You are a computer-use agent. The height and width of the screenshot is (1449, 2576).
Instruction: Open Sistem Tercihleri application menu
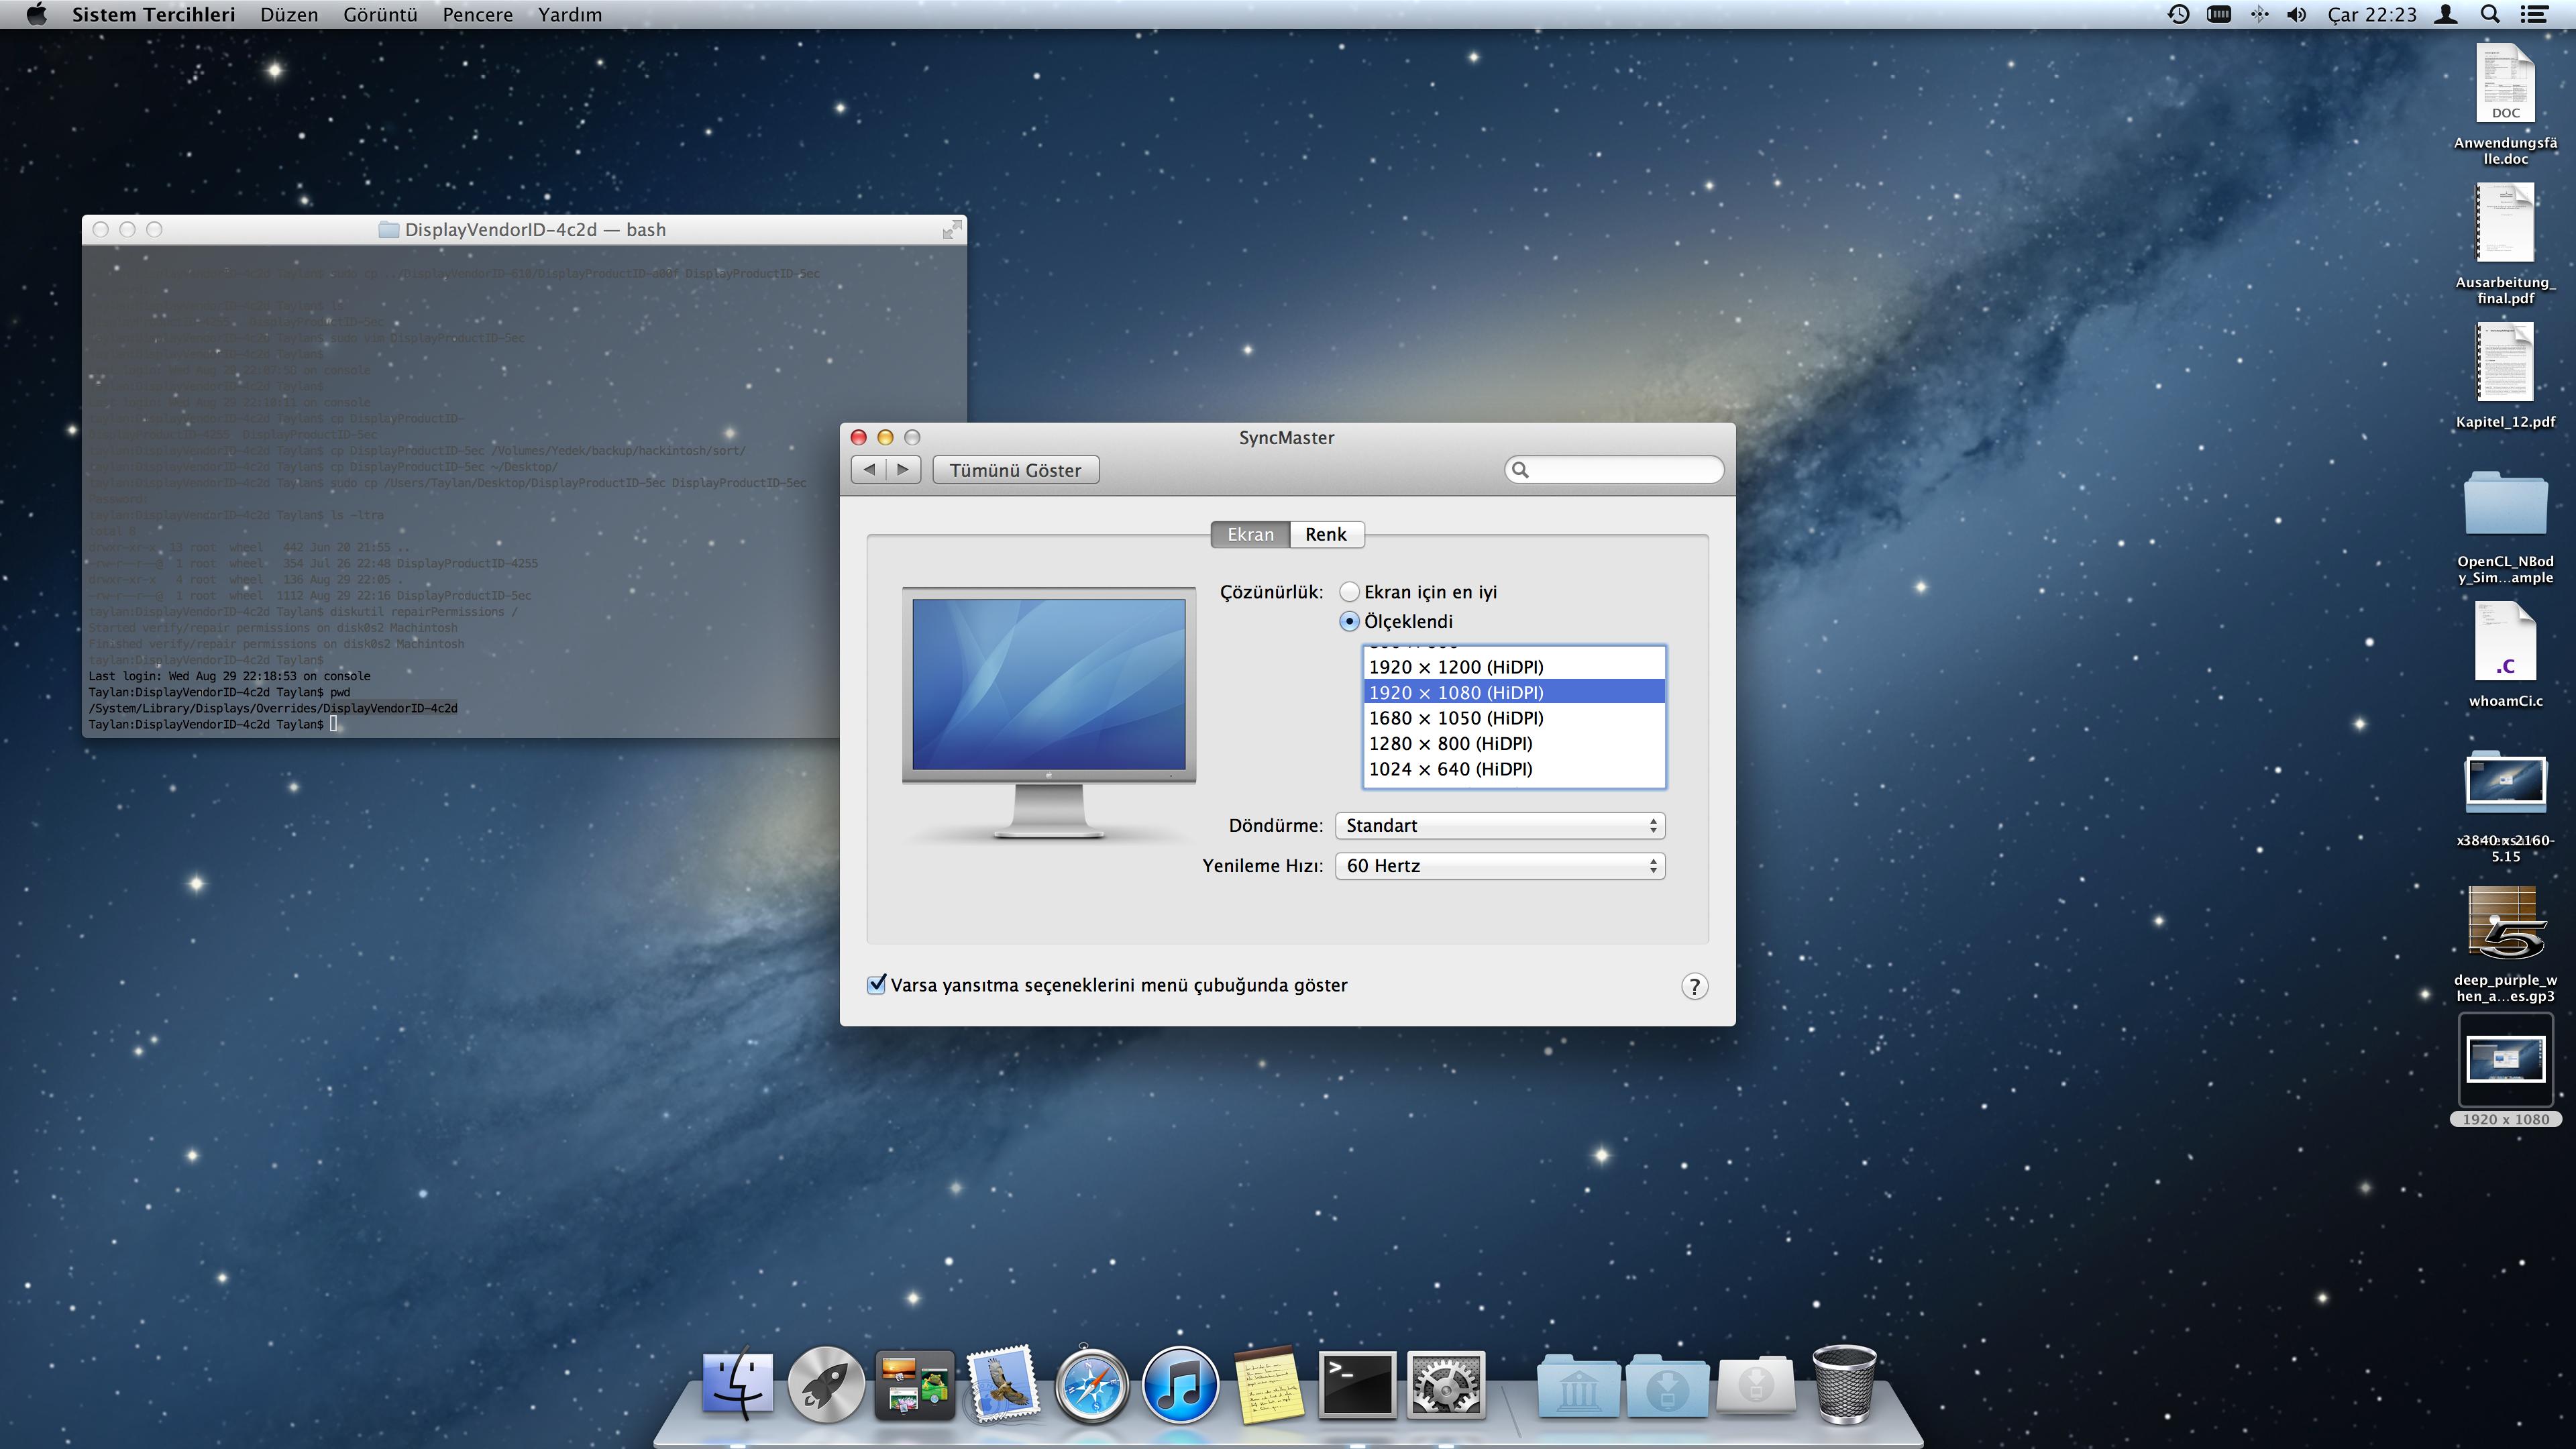click(153, 14)
